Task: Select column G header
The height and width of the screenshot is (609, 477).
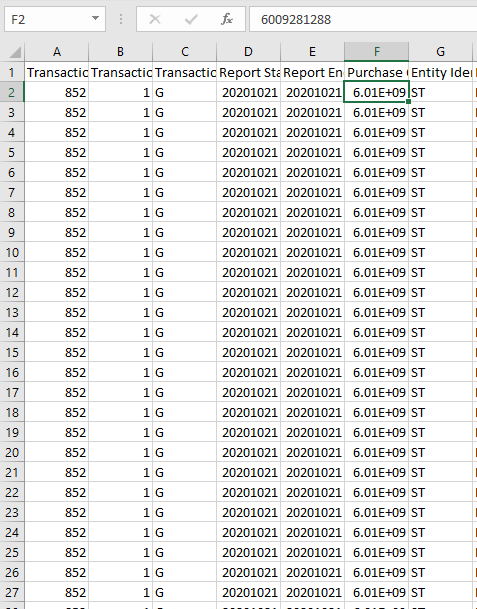Action: point(440,52)
